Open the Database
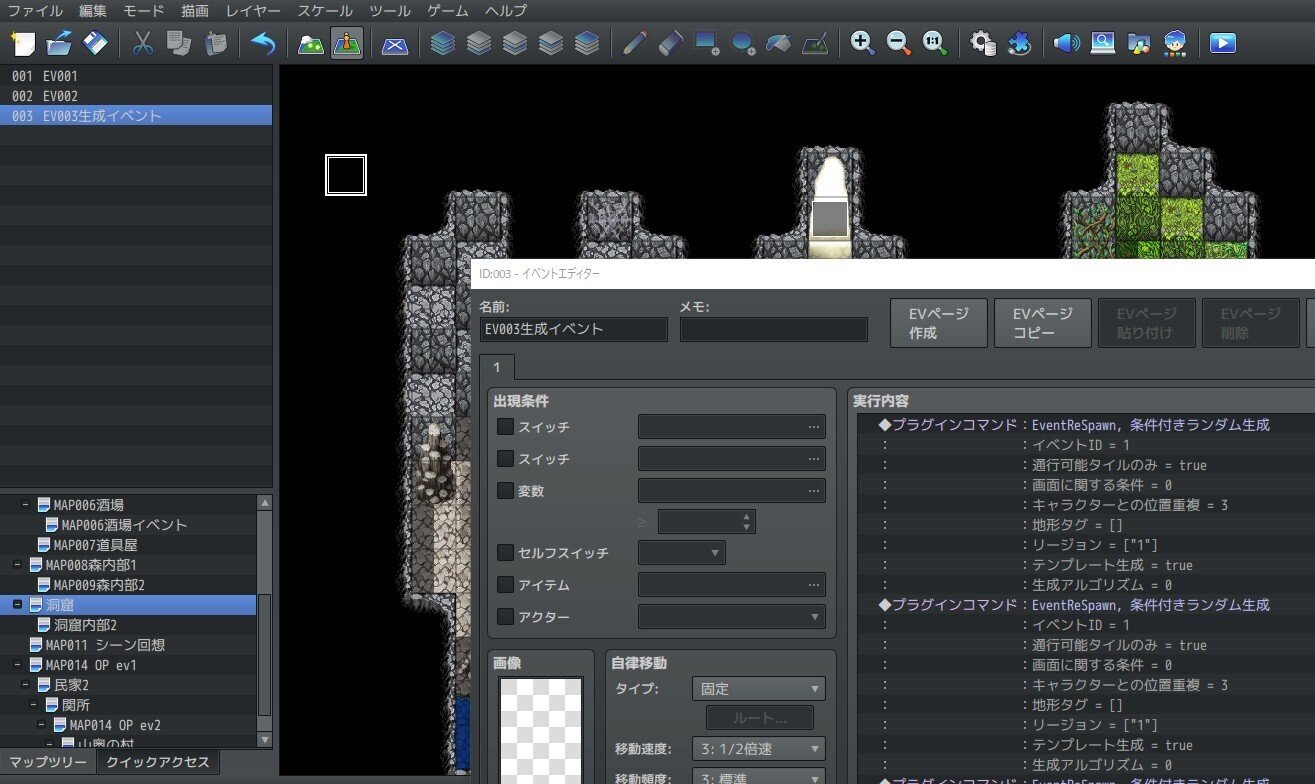 (981, 43)
